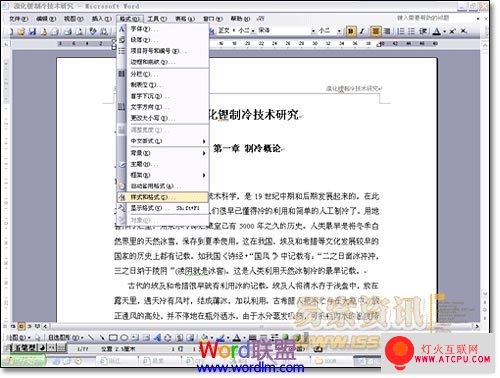The width and height of the screenshot is (500, 378).
Task: Select the Line drawing tool
Action: pos(91,338)
